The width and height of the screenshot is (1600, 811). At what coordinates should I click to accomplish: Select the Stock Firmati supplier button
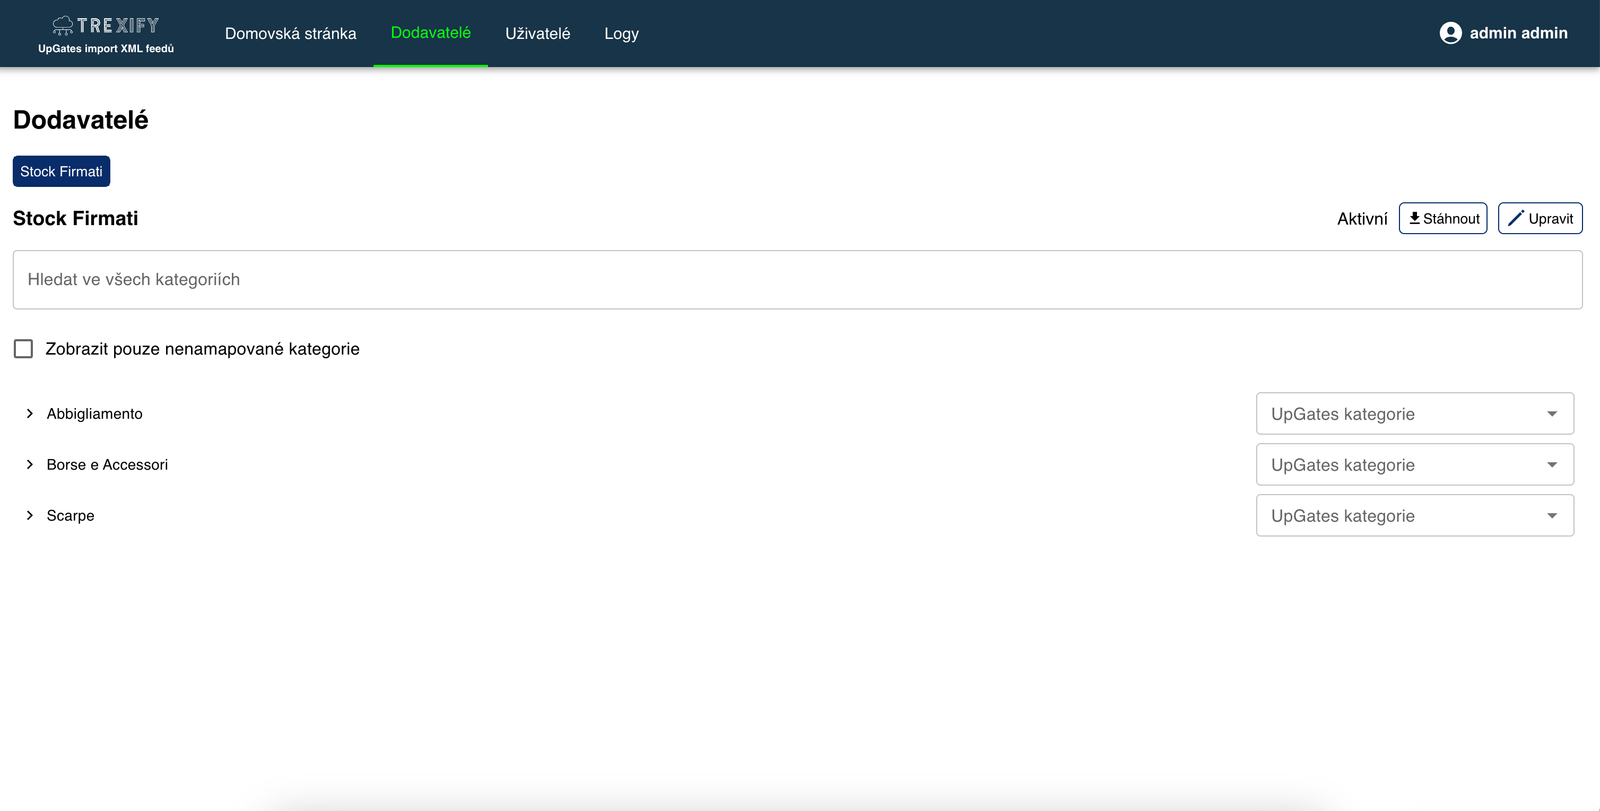tap(61, 172)
